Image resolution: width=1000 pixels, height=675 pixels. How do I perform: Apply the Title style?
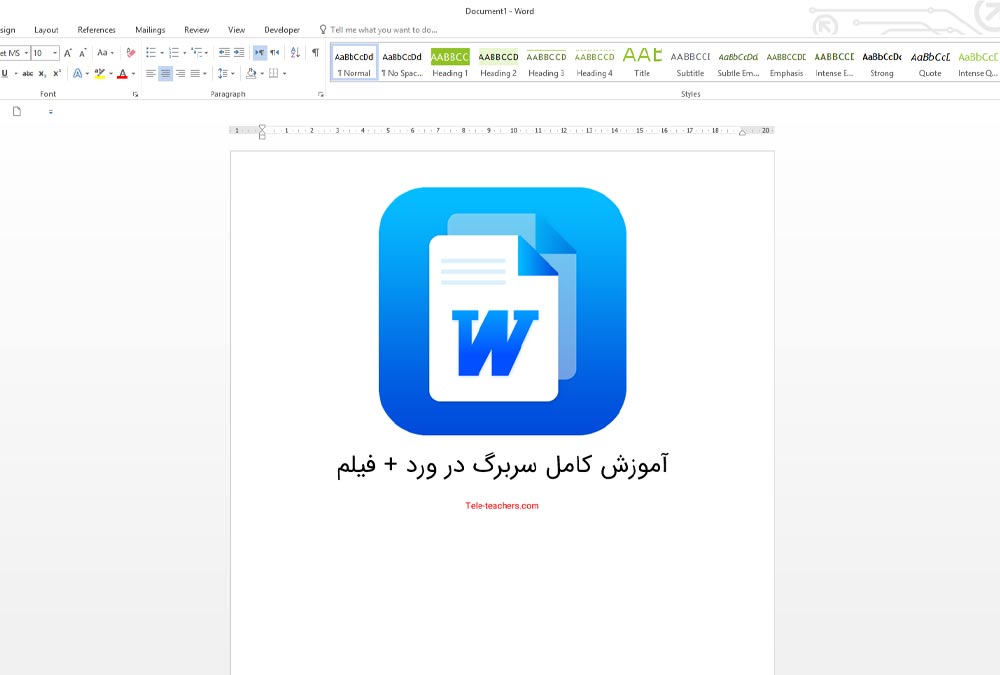click(642, 62)
